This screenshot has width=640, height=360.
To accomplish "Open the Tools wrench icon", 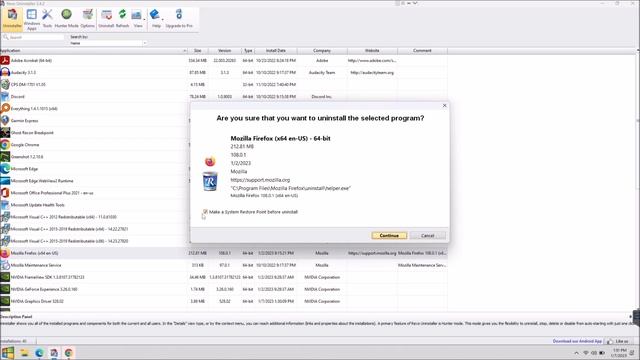I will pyautogui.click(x=47, y=18).
